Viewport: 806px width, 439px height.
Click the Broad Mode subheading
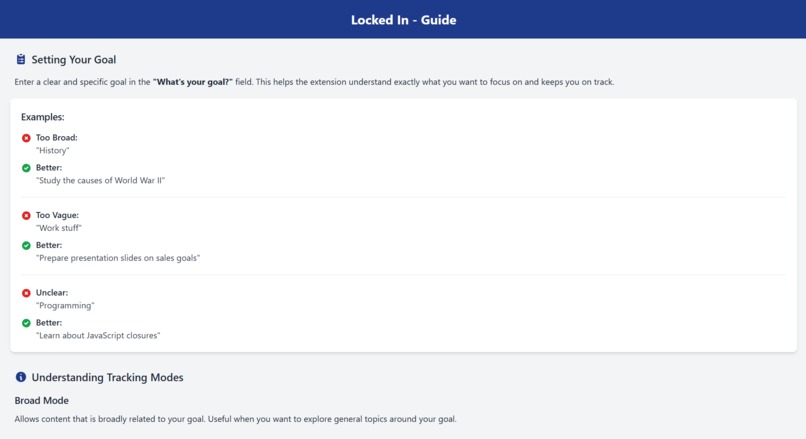pos(42,400)
